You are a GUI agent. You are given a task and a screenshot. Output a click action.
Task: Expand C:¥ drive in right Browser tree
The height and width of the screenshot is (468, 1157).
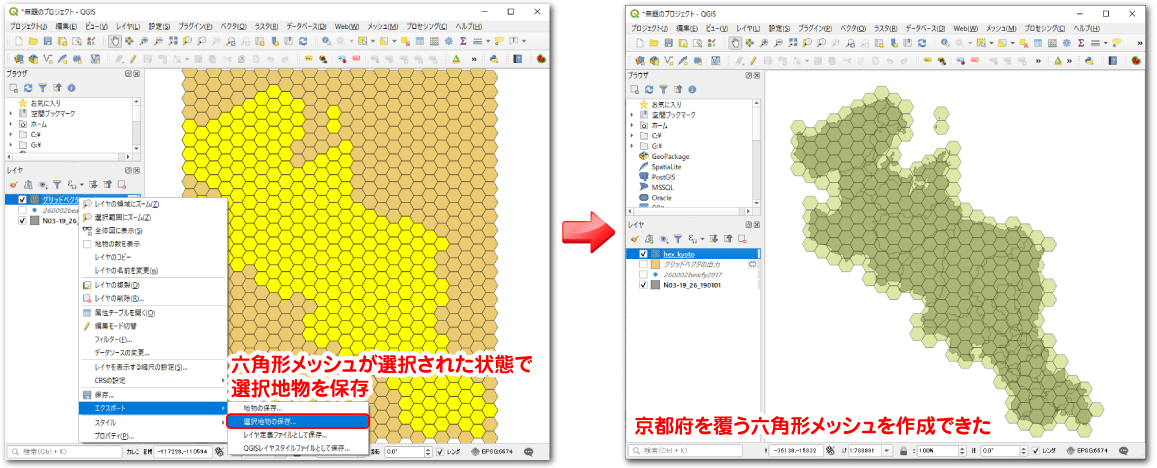632,136
